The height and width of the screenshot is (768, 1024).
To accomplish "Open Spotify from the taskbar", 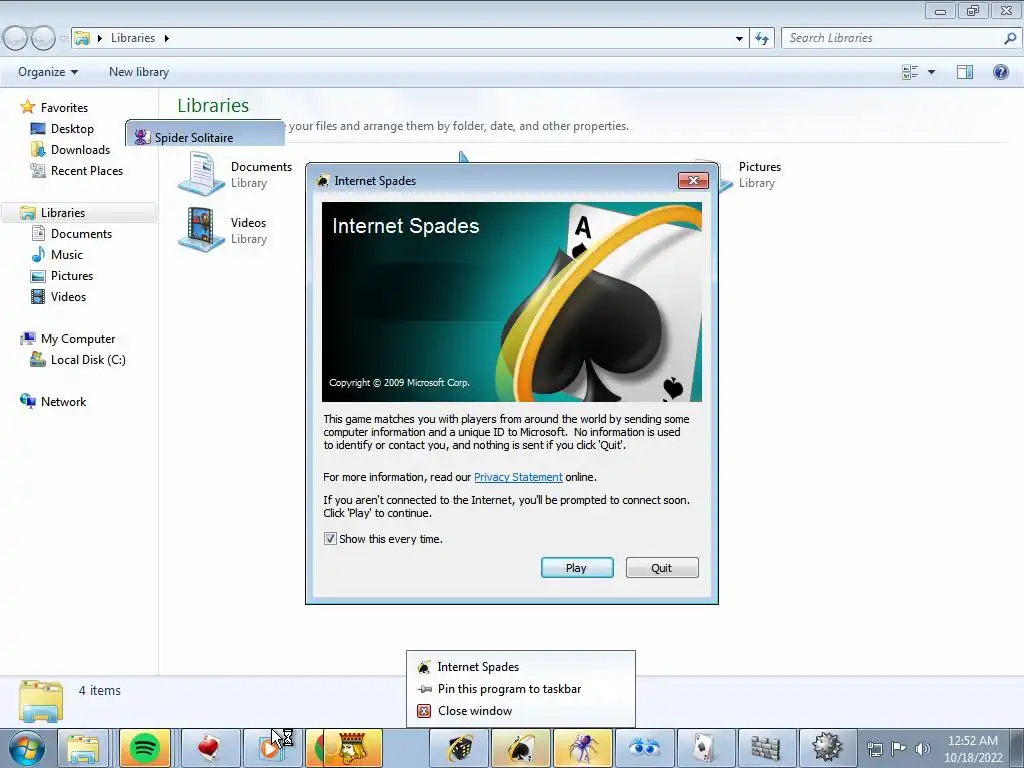I will (x=145, y=748).
